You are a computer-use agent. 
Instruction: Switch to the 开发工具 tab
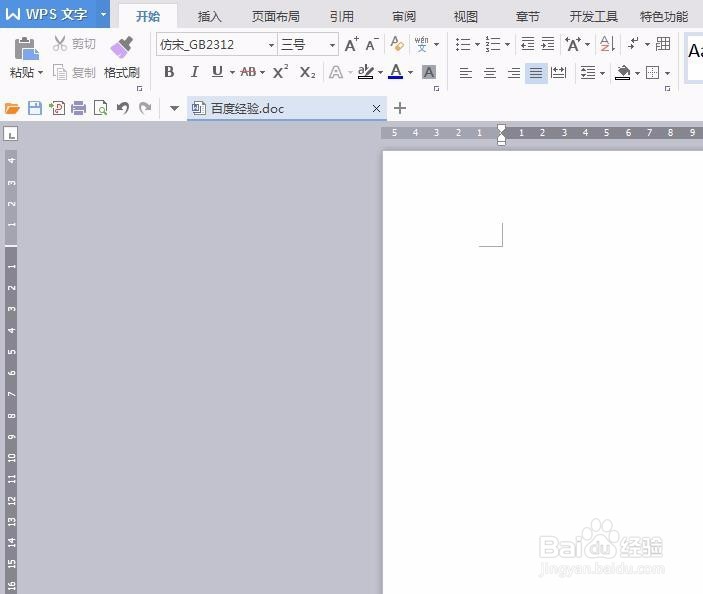[594, 17]
